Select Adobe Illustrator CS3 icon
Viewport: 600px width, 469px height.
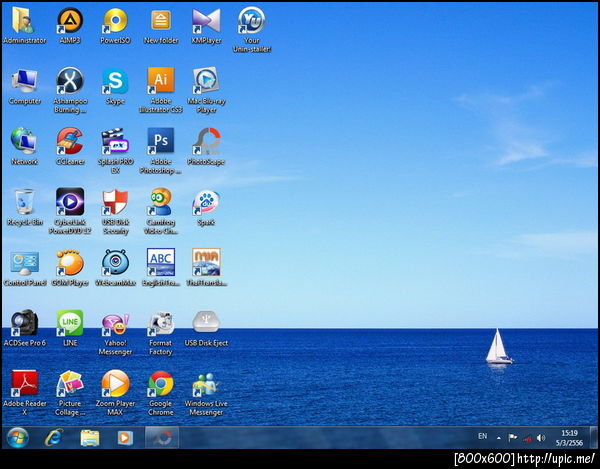pos(161,81)
